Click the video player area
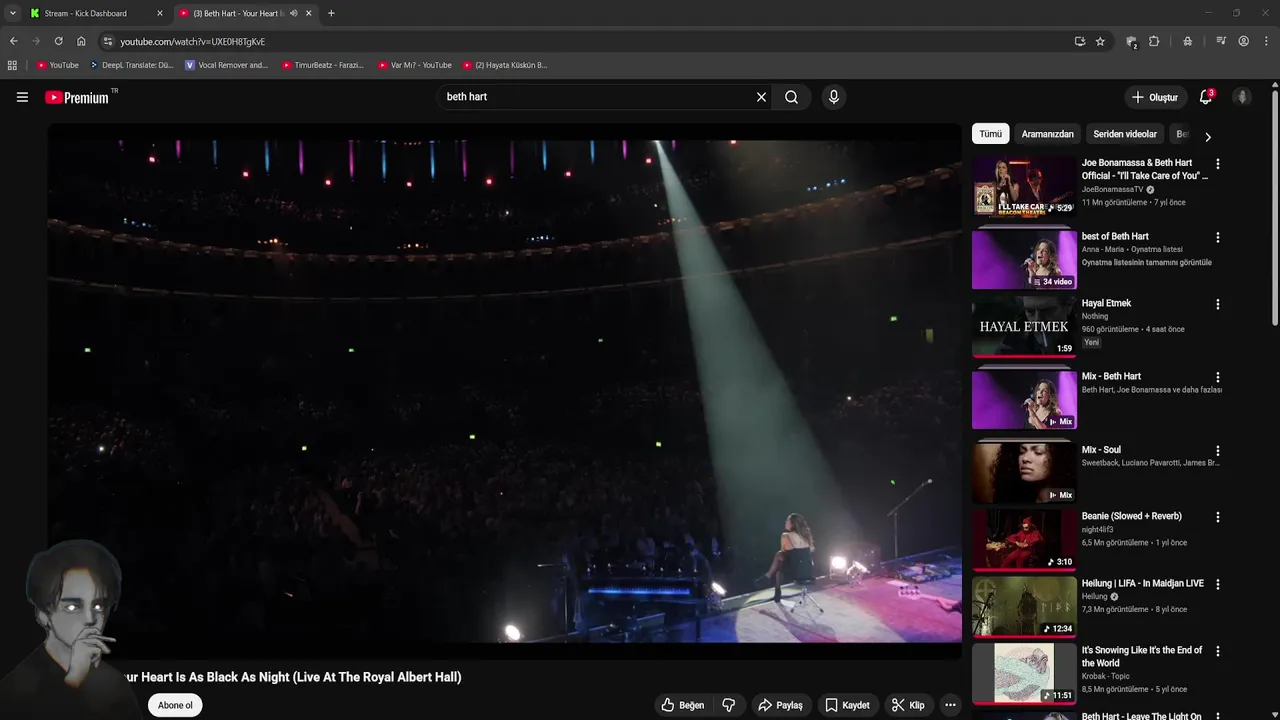1280x720 pixels. [505, 390]
